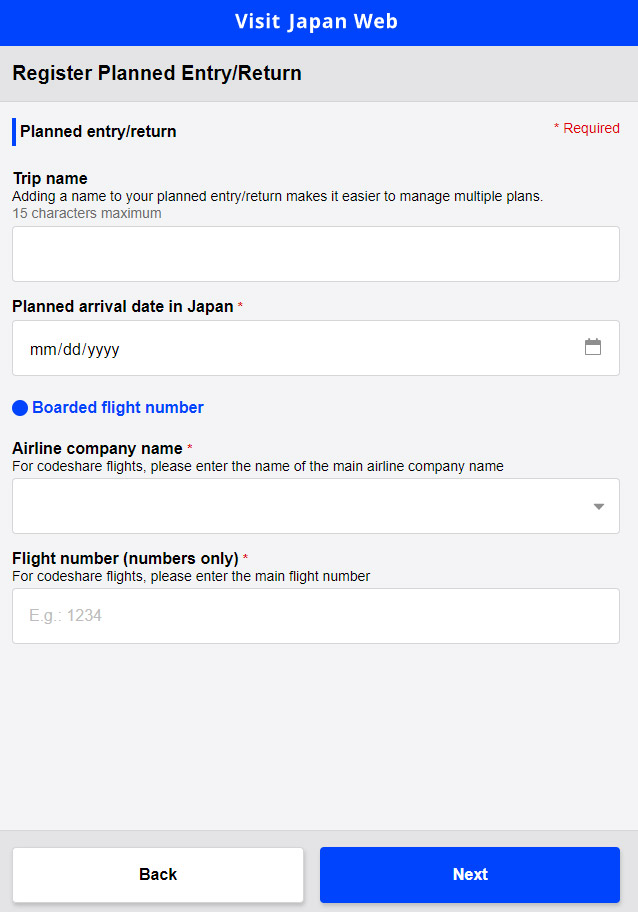Click the Register Planned Entry/Return page heading
The width and height of the screenshot is (638, 912).
tap(157, 73)
